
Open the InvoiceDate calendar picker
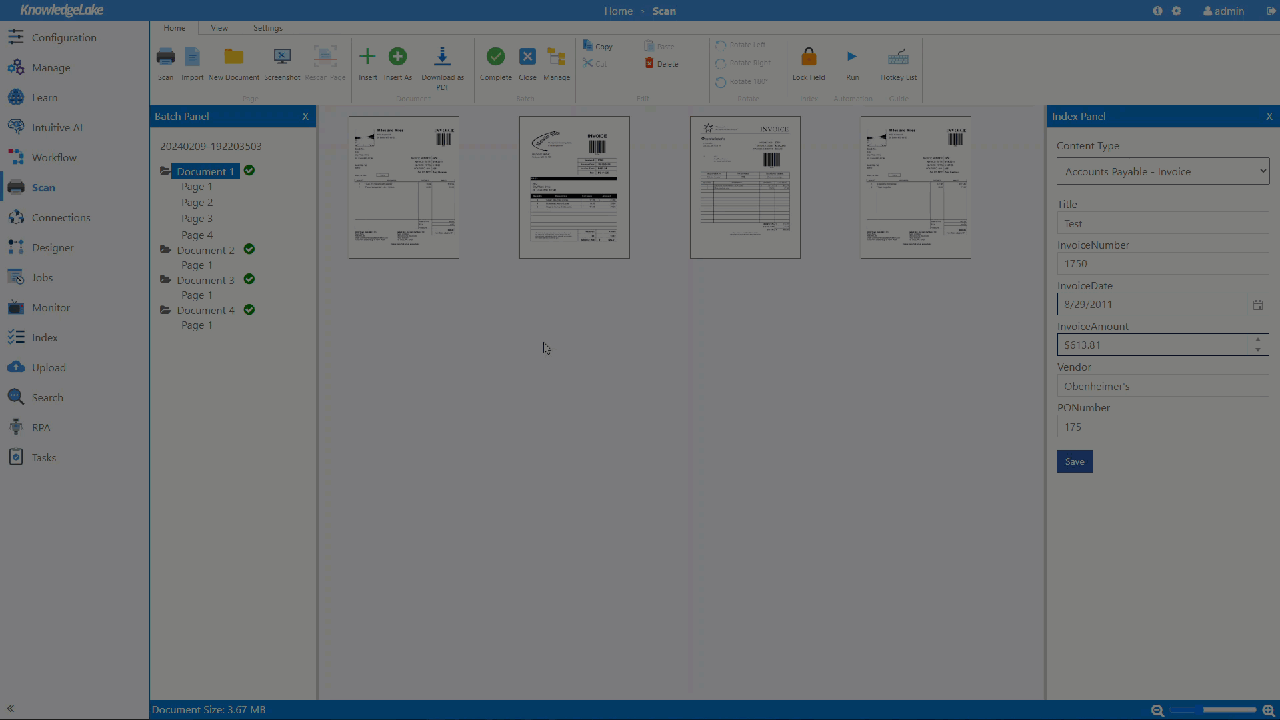[x=1258, y=304]
